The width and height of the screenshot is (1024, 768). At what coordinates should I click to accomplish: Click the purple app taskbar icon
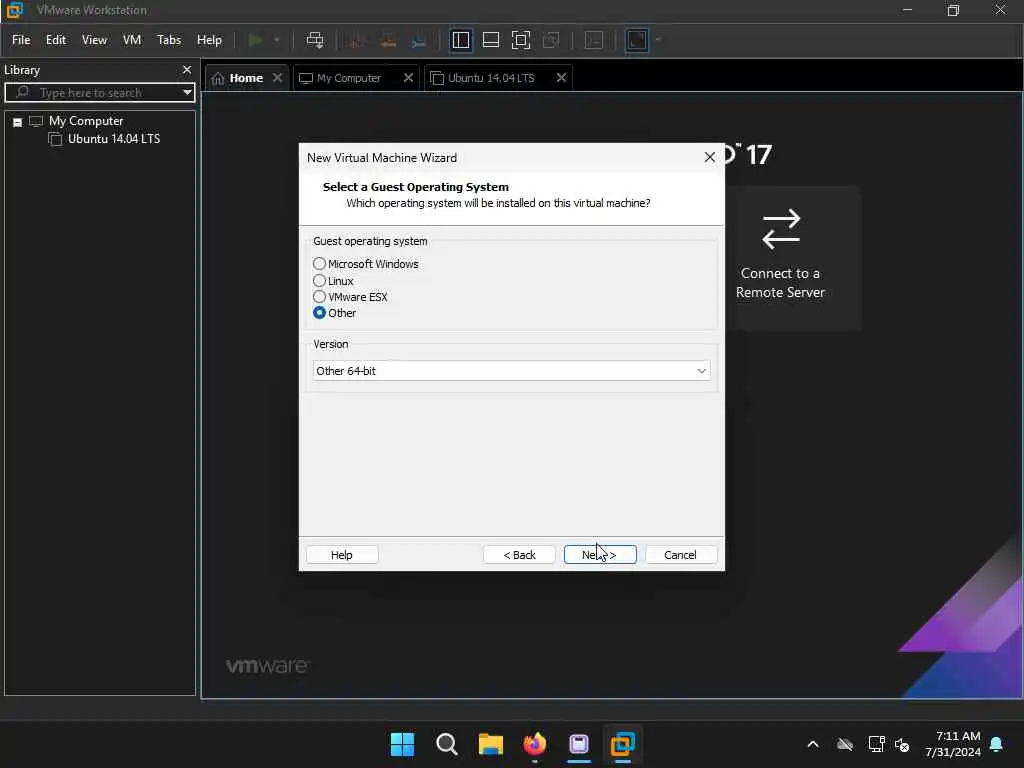[x=579, y=744]
